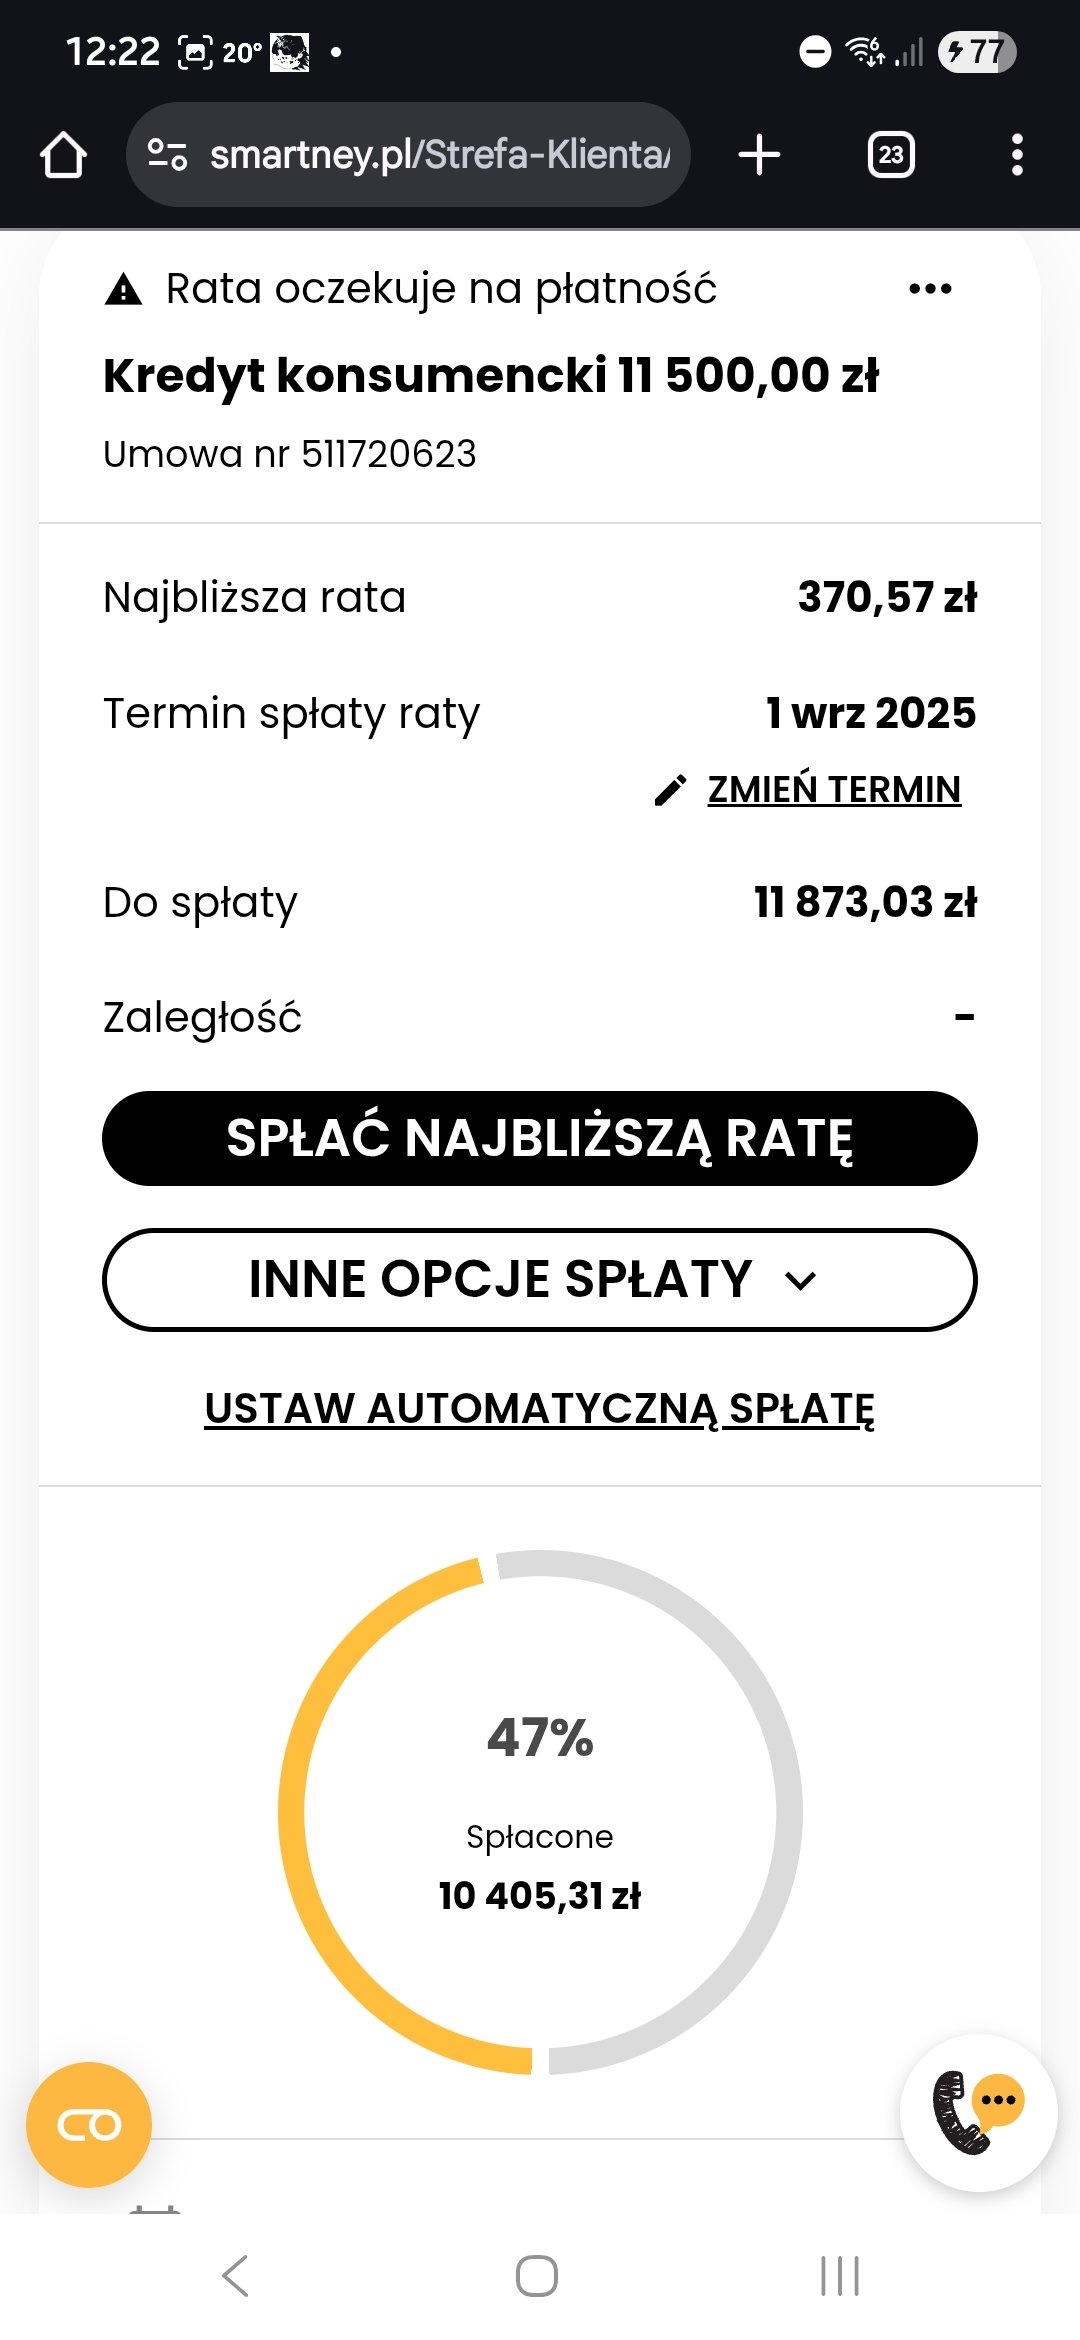Tap Android back navigation button
This screenshot has height=2340, width=1080.
point(236,2276)
